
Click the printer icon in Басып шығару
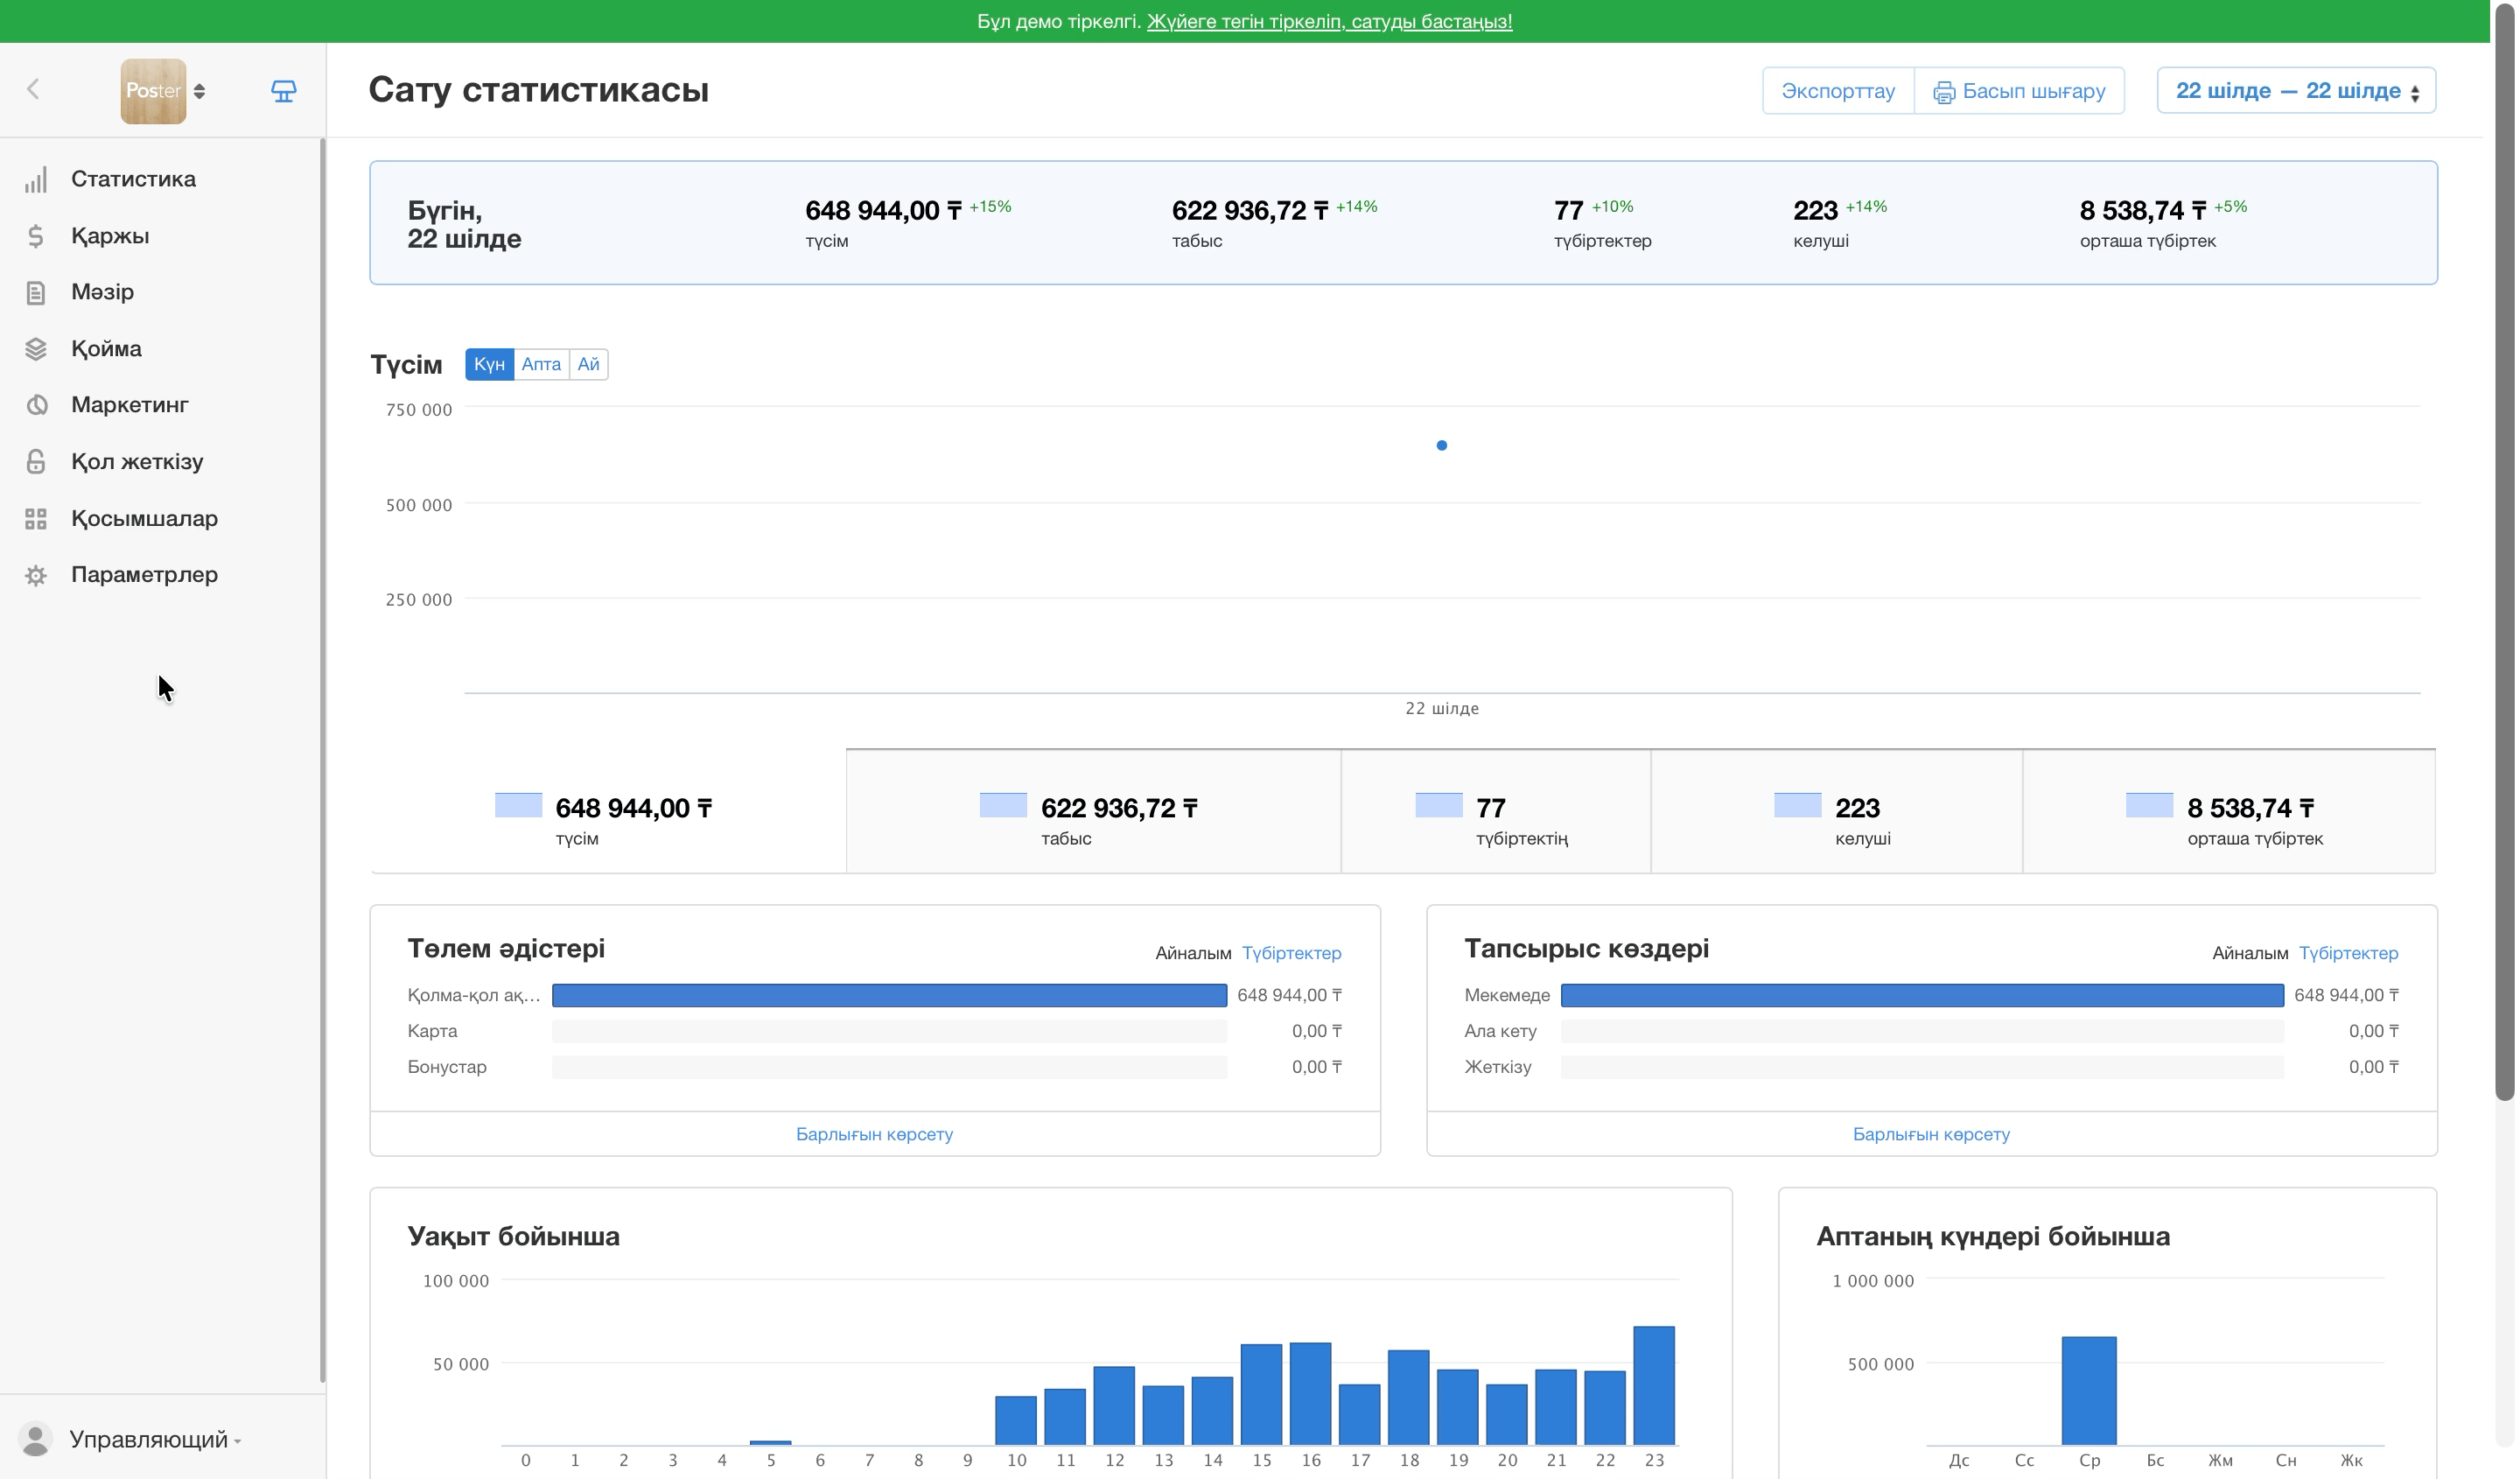click(1943, 92)
